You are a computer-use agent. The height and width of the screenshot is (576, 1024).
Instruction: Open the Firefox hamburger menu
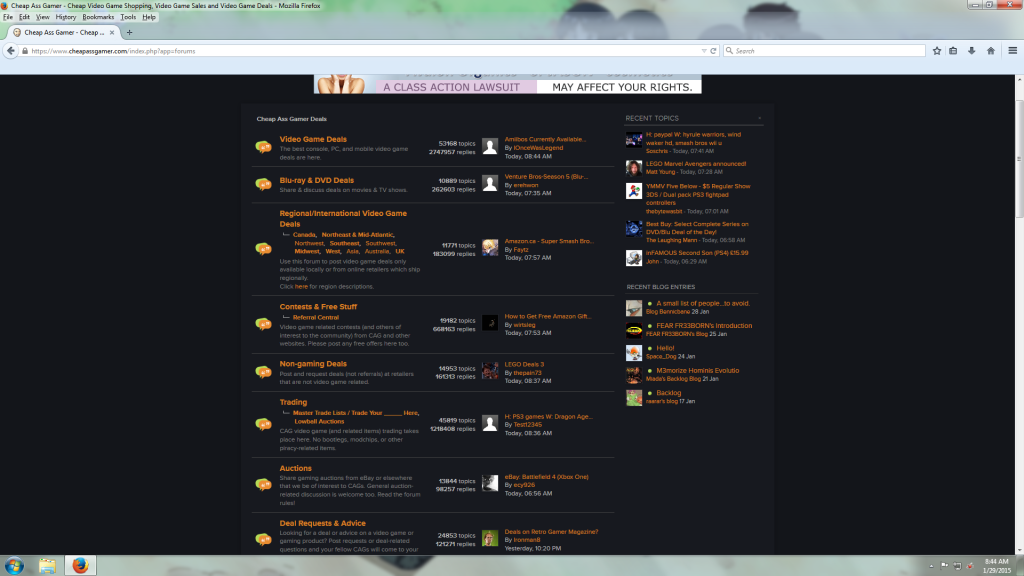pyautogui.click(x=1012, y=50)
